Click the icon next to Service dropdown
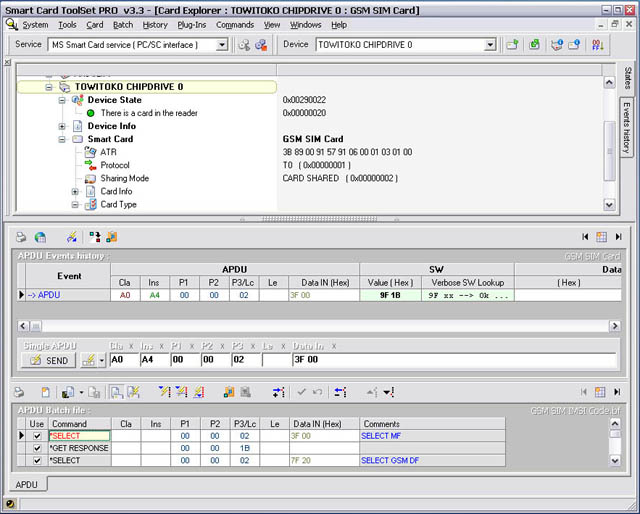This screenshot has height=514, width=640. (245, 45)
